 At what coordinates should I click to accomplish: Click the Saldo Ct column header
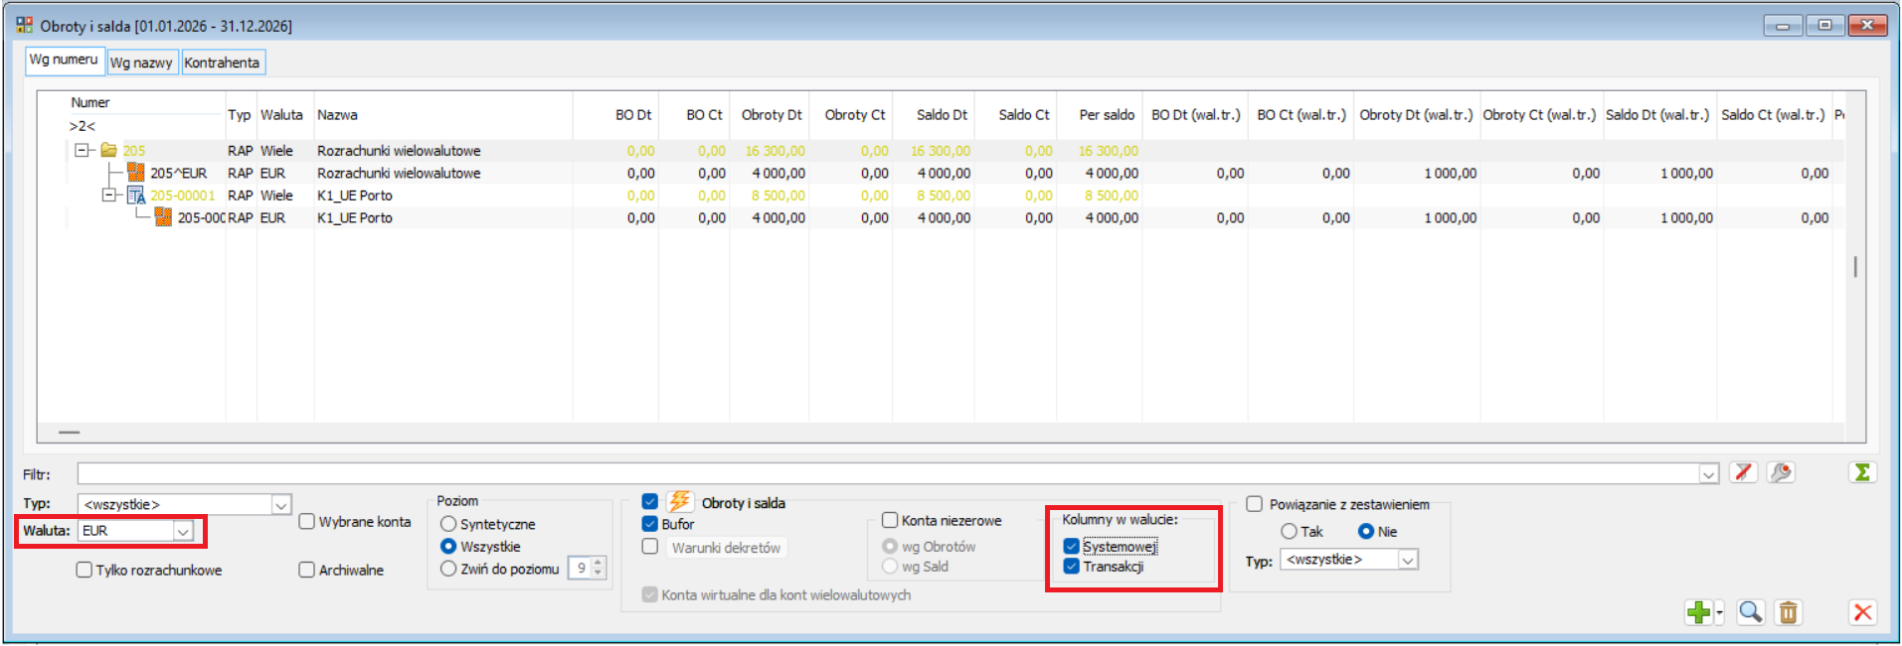click(1023, 115)
